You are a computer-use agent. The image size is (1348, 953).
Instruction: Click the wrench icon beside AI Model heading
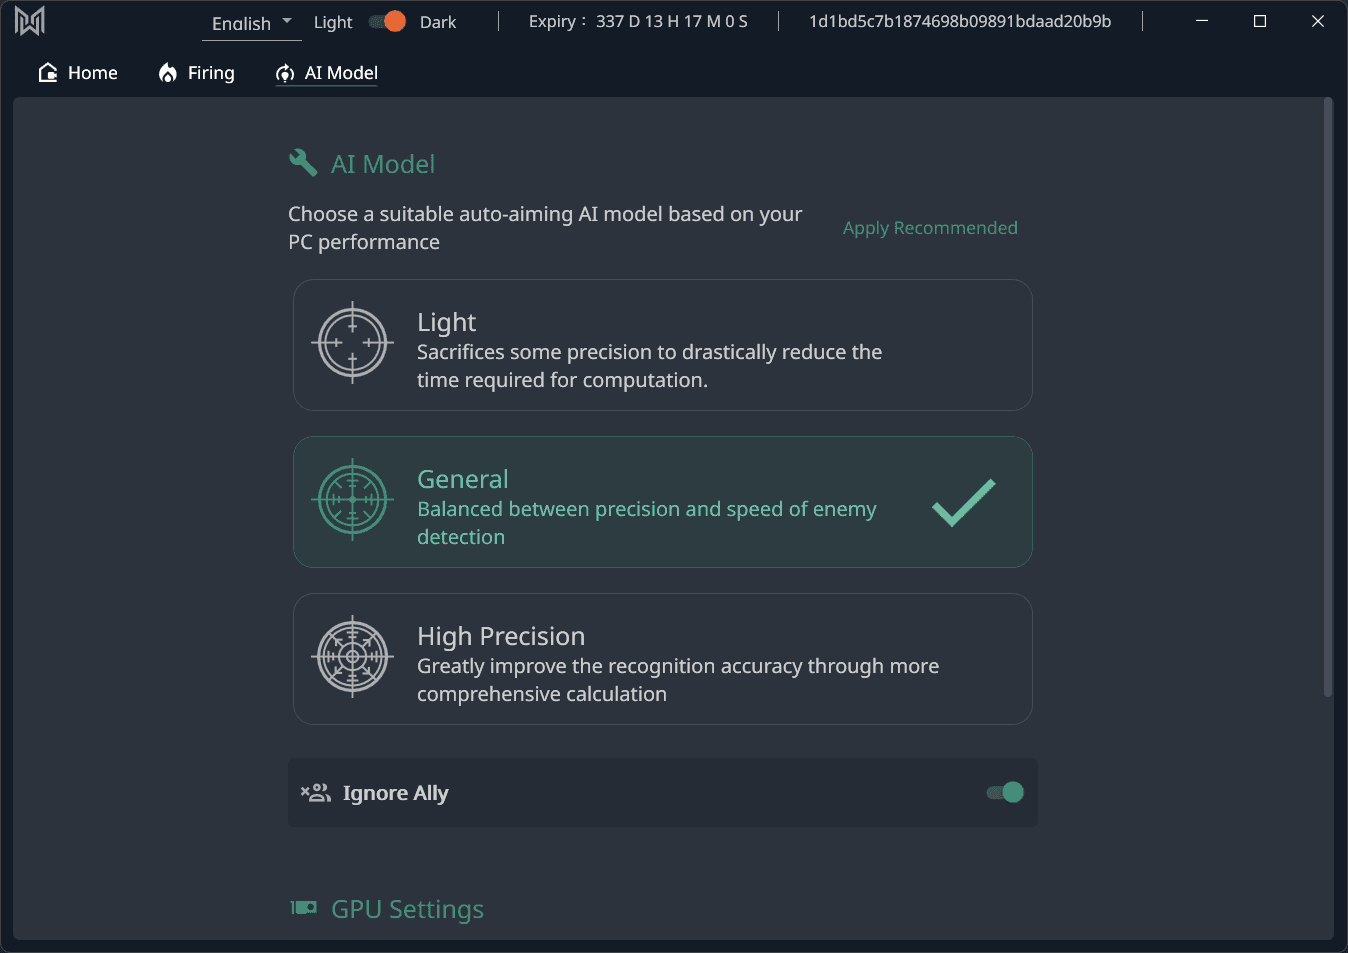pyautogui.click(x=302, y=161)
